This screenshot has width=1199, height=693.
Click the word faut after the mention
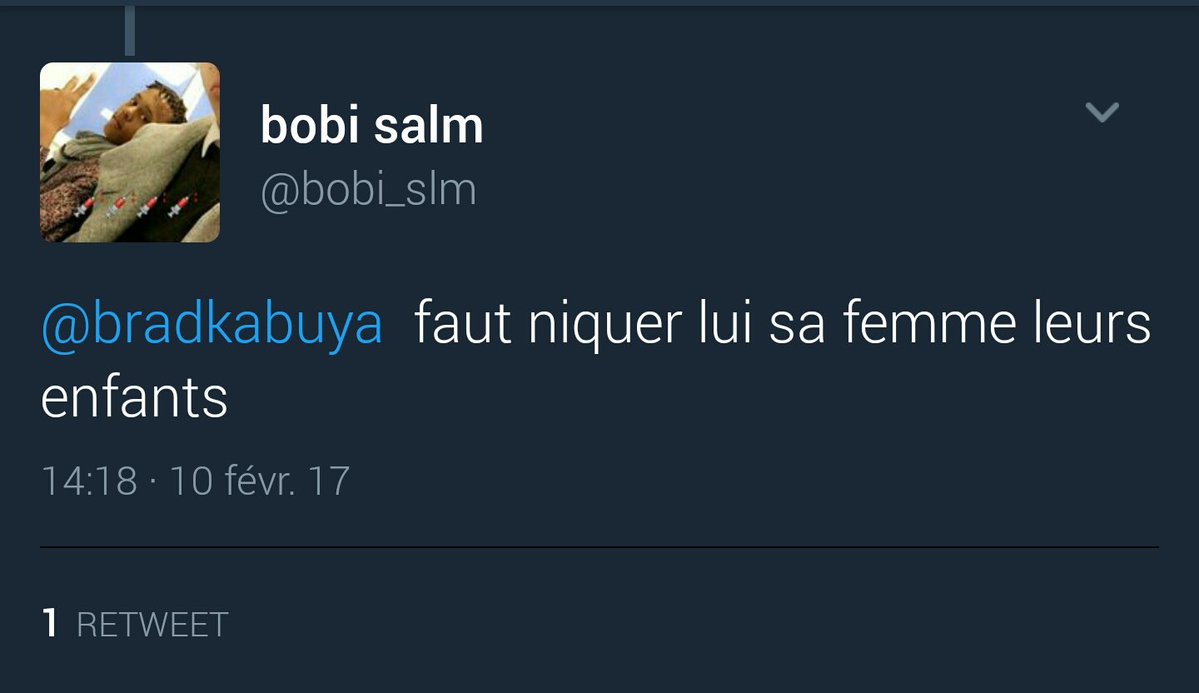pos(463,324)
